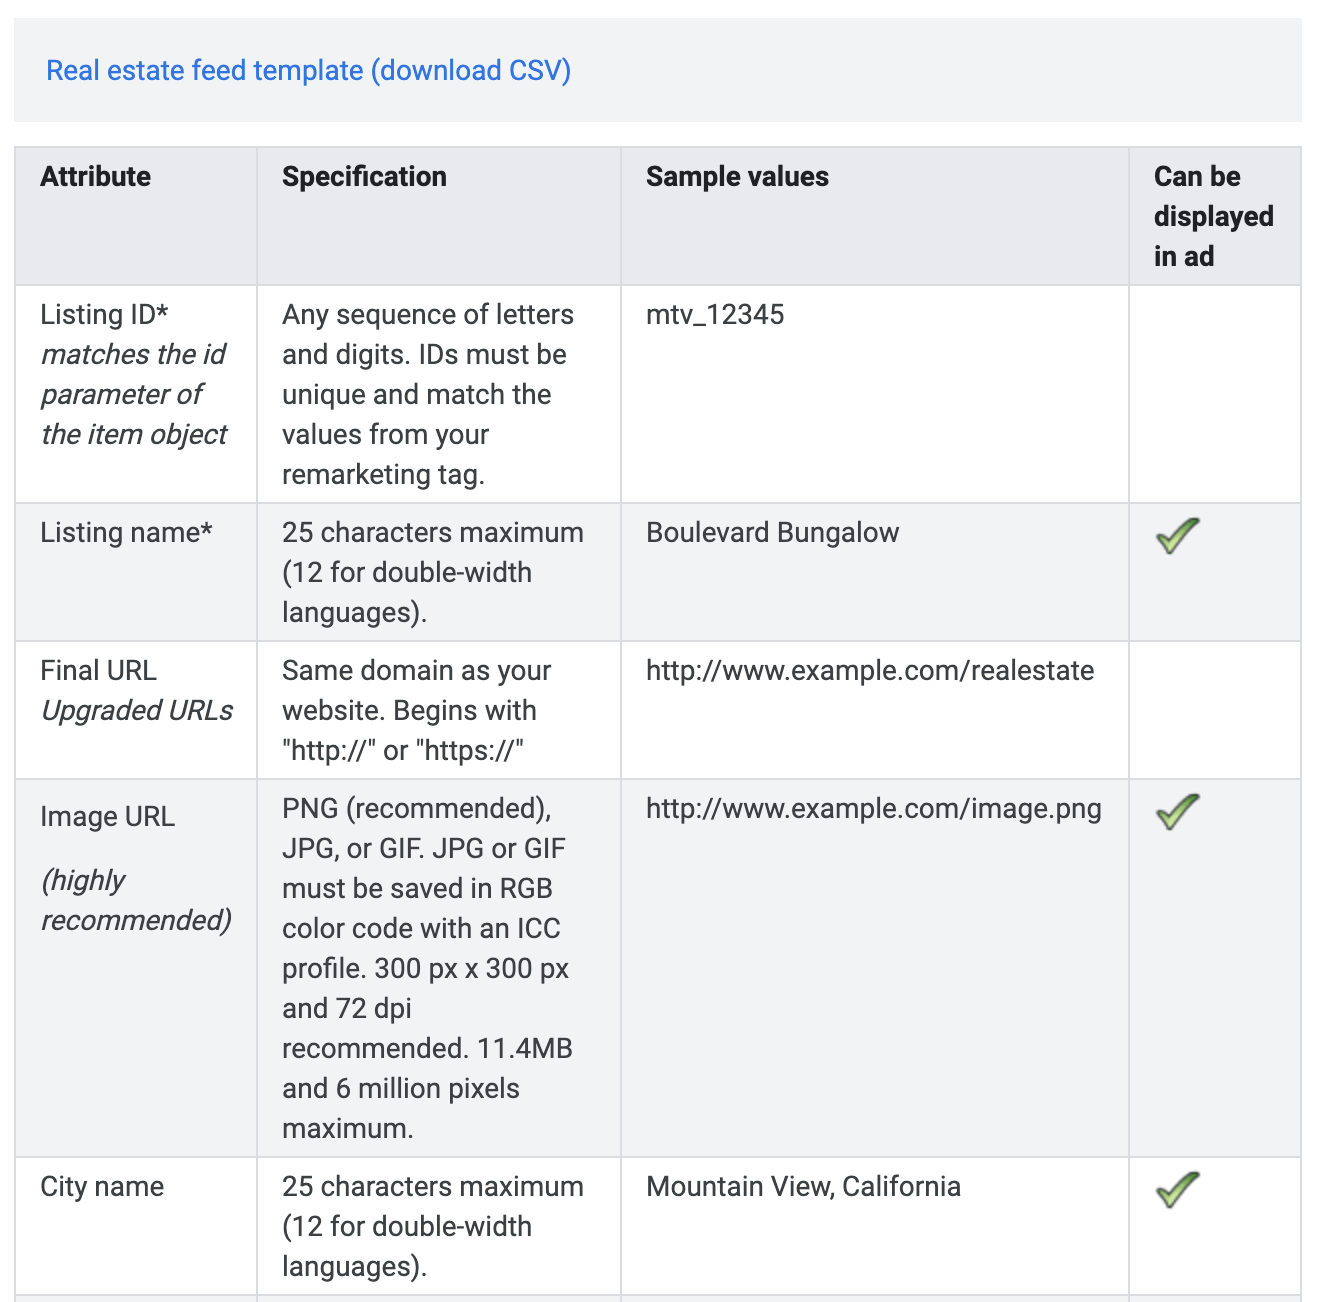Click the Attribute column header
Viewport: 1320px width, 1302px height.
pos(96,177)
